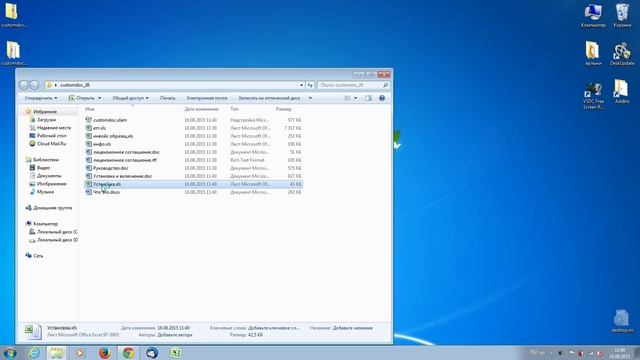This screenshot has width=640, height=360.
Task: Open Excel from the taskbar
Action: pos(176,353)
